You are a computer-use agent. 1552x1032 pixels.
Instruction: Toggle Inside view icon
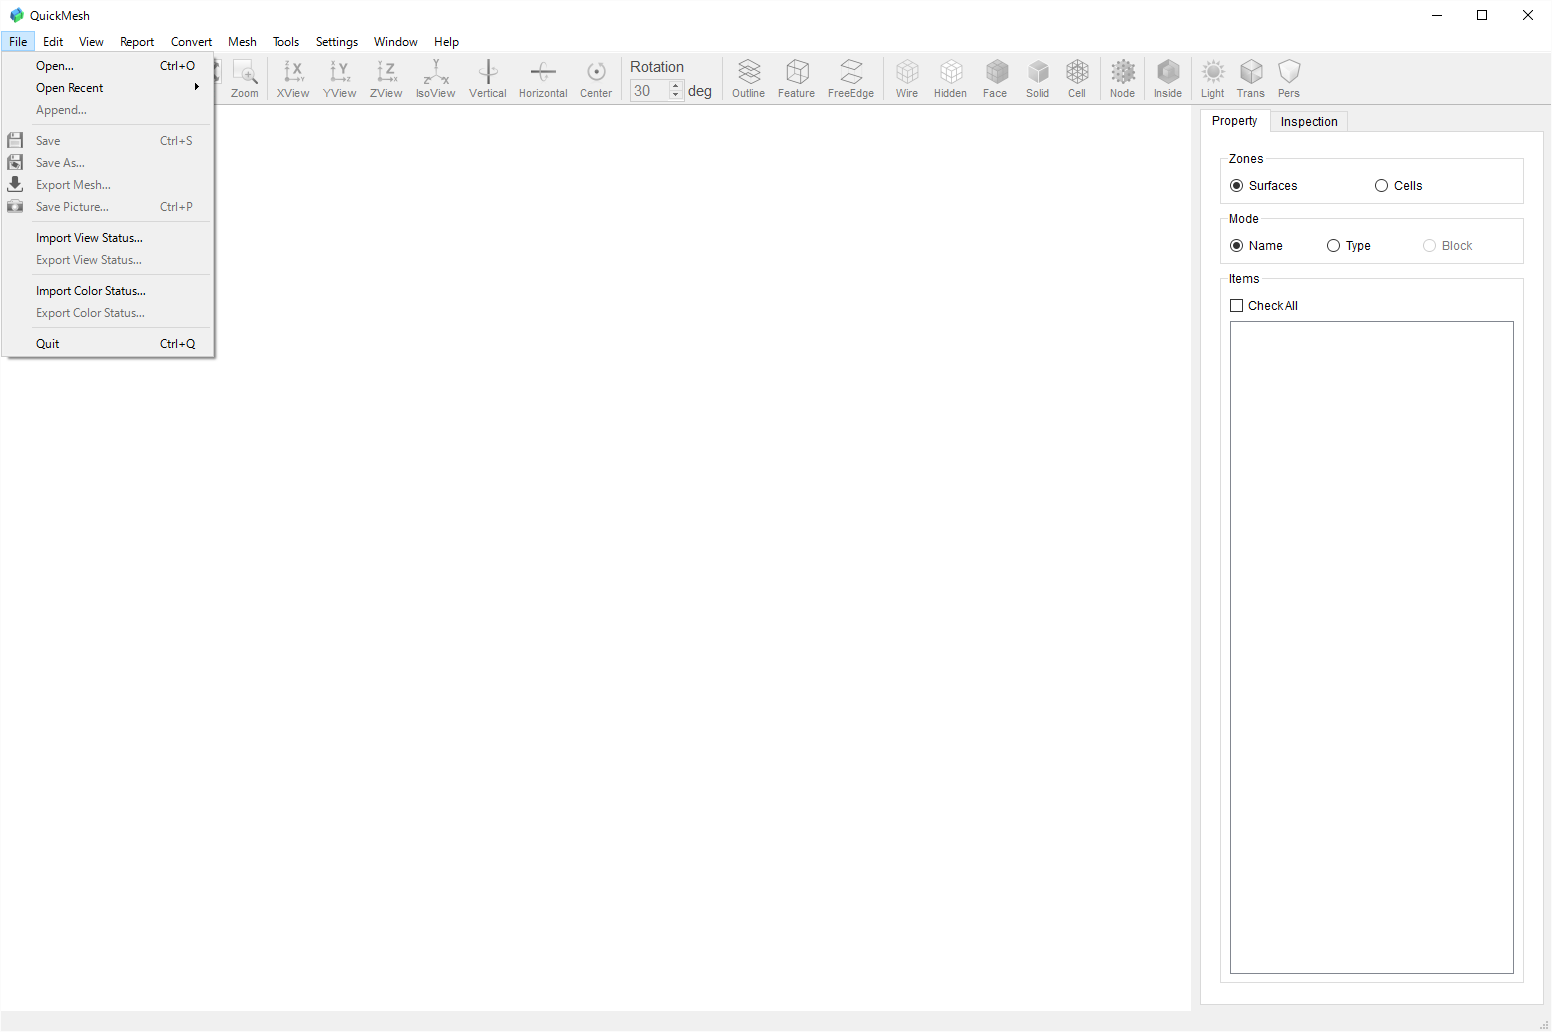1168,78
